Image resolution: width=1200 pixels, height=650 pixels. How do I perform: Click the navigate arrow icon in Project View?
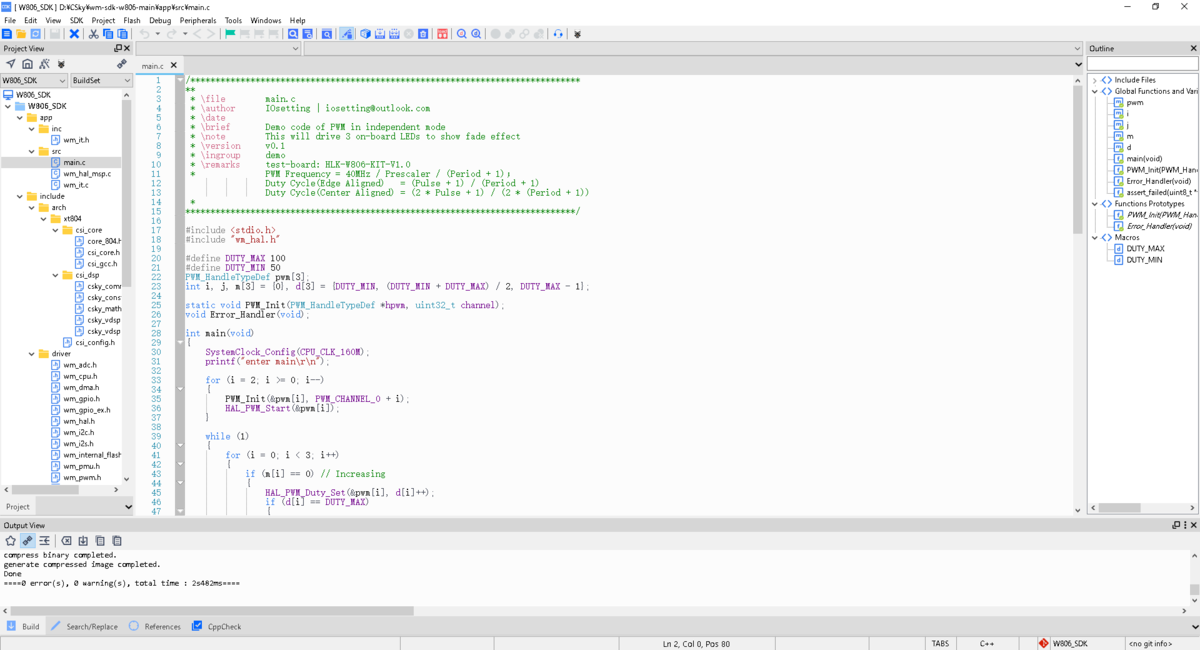[x=10, y=64]
